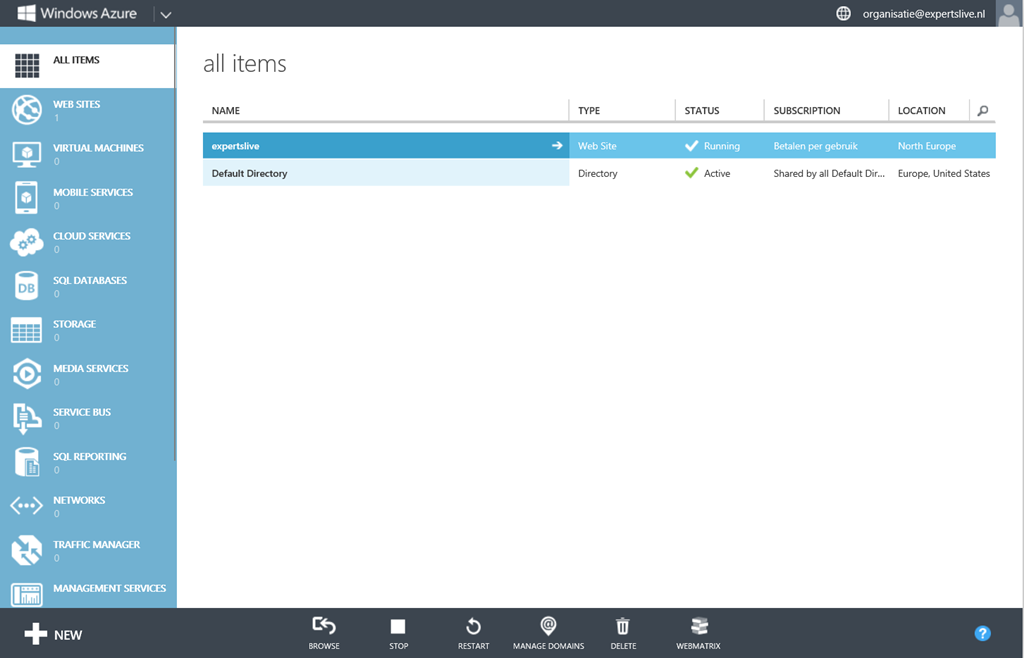
Task: Click the search magnifier in table header
Action: tap(982, 111)
